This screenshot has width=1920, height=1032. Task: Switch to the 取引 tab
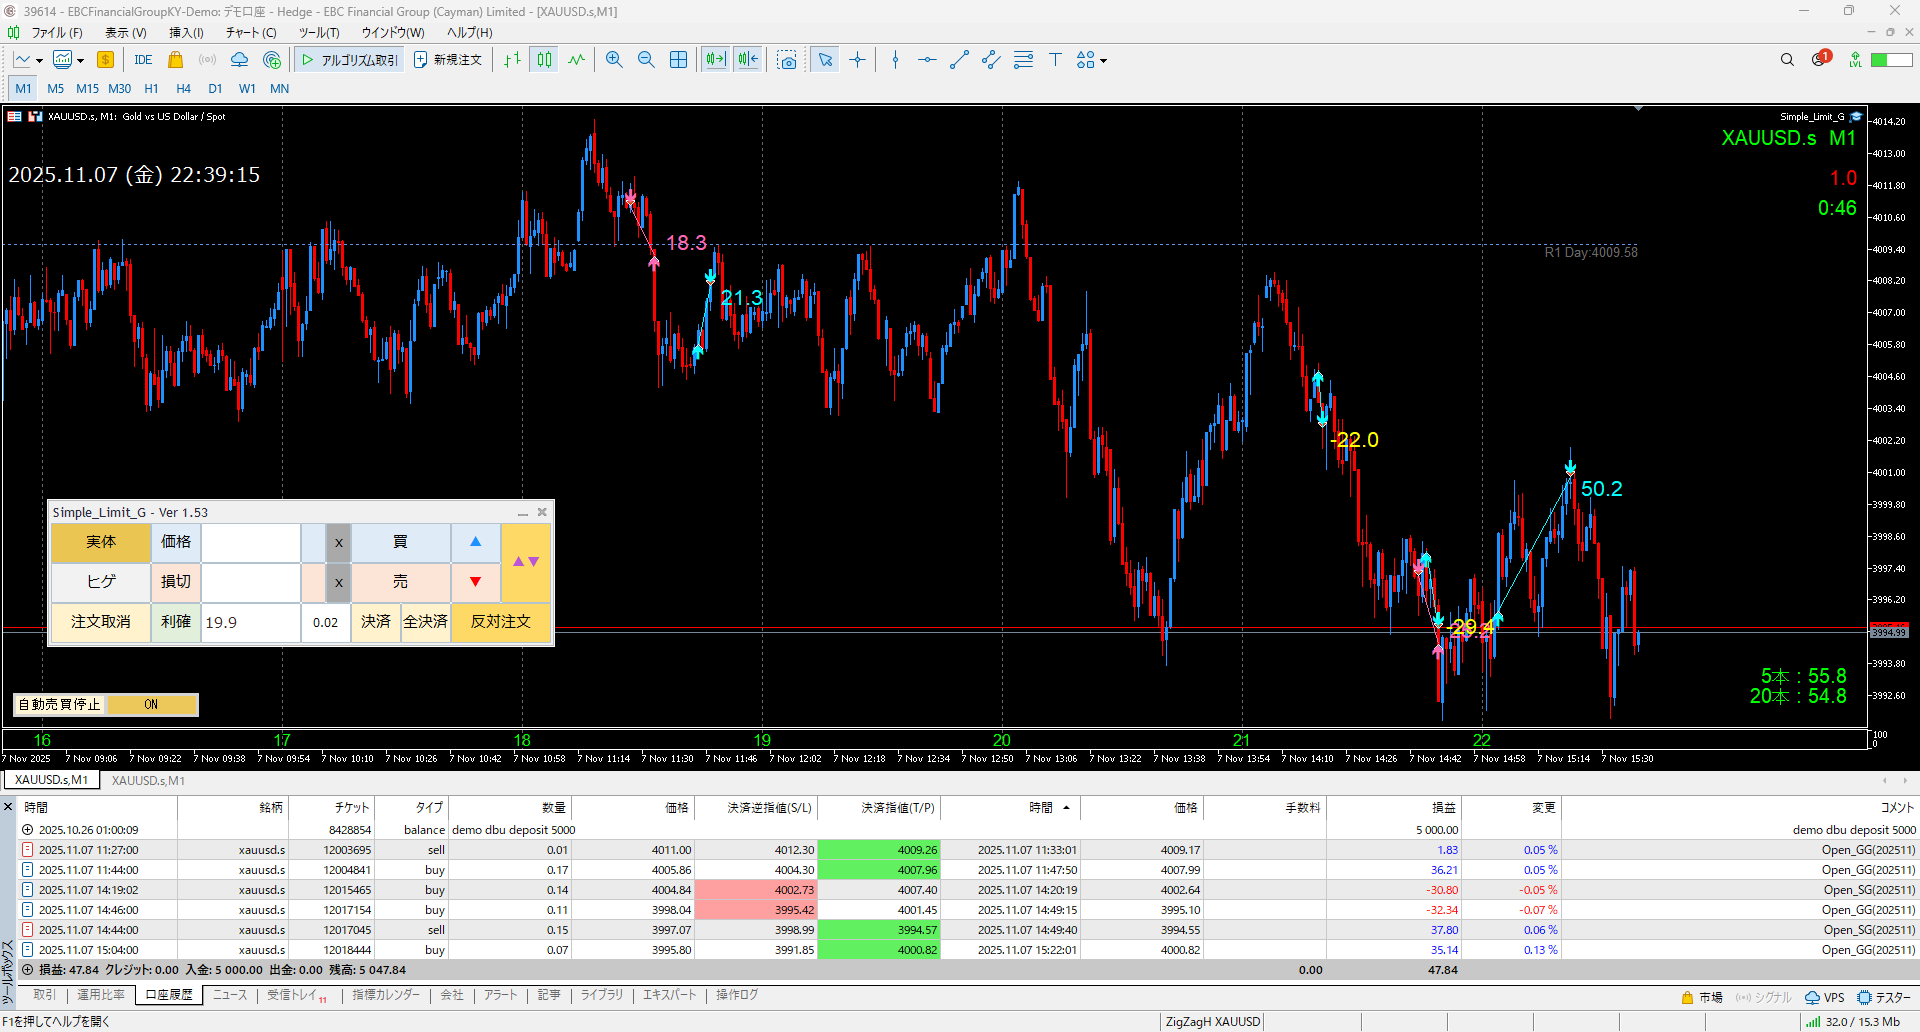point(44,995)
